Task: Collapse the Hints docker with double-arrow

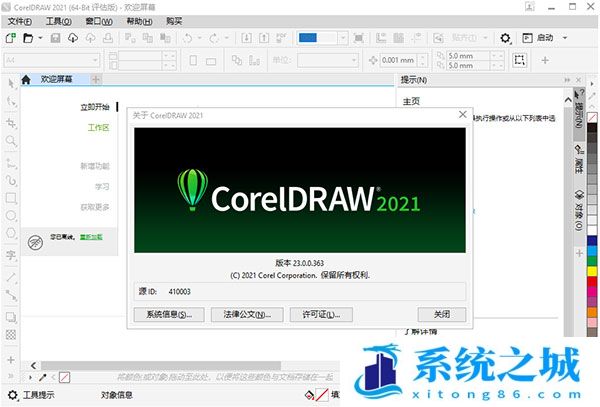Action: click(x=567, y=80)
